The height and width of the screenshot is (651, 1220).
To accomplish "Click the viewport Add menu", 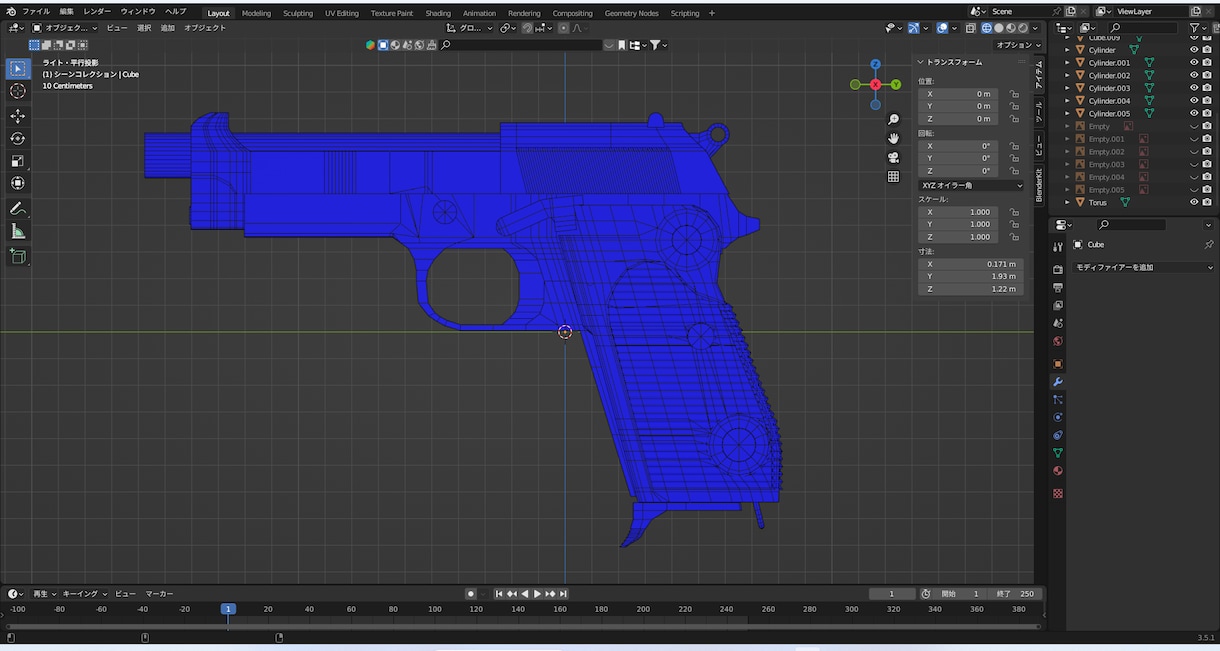I will (x=167, y=28).
